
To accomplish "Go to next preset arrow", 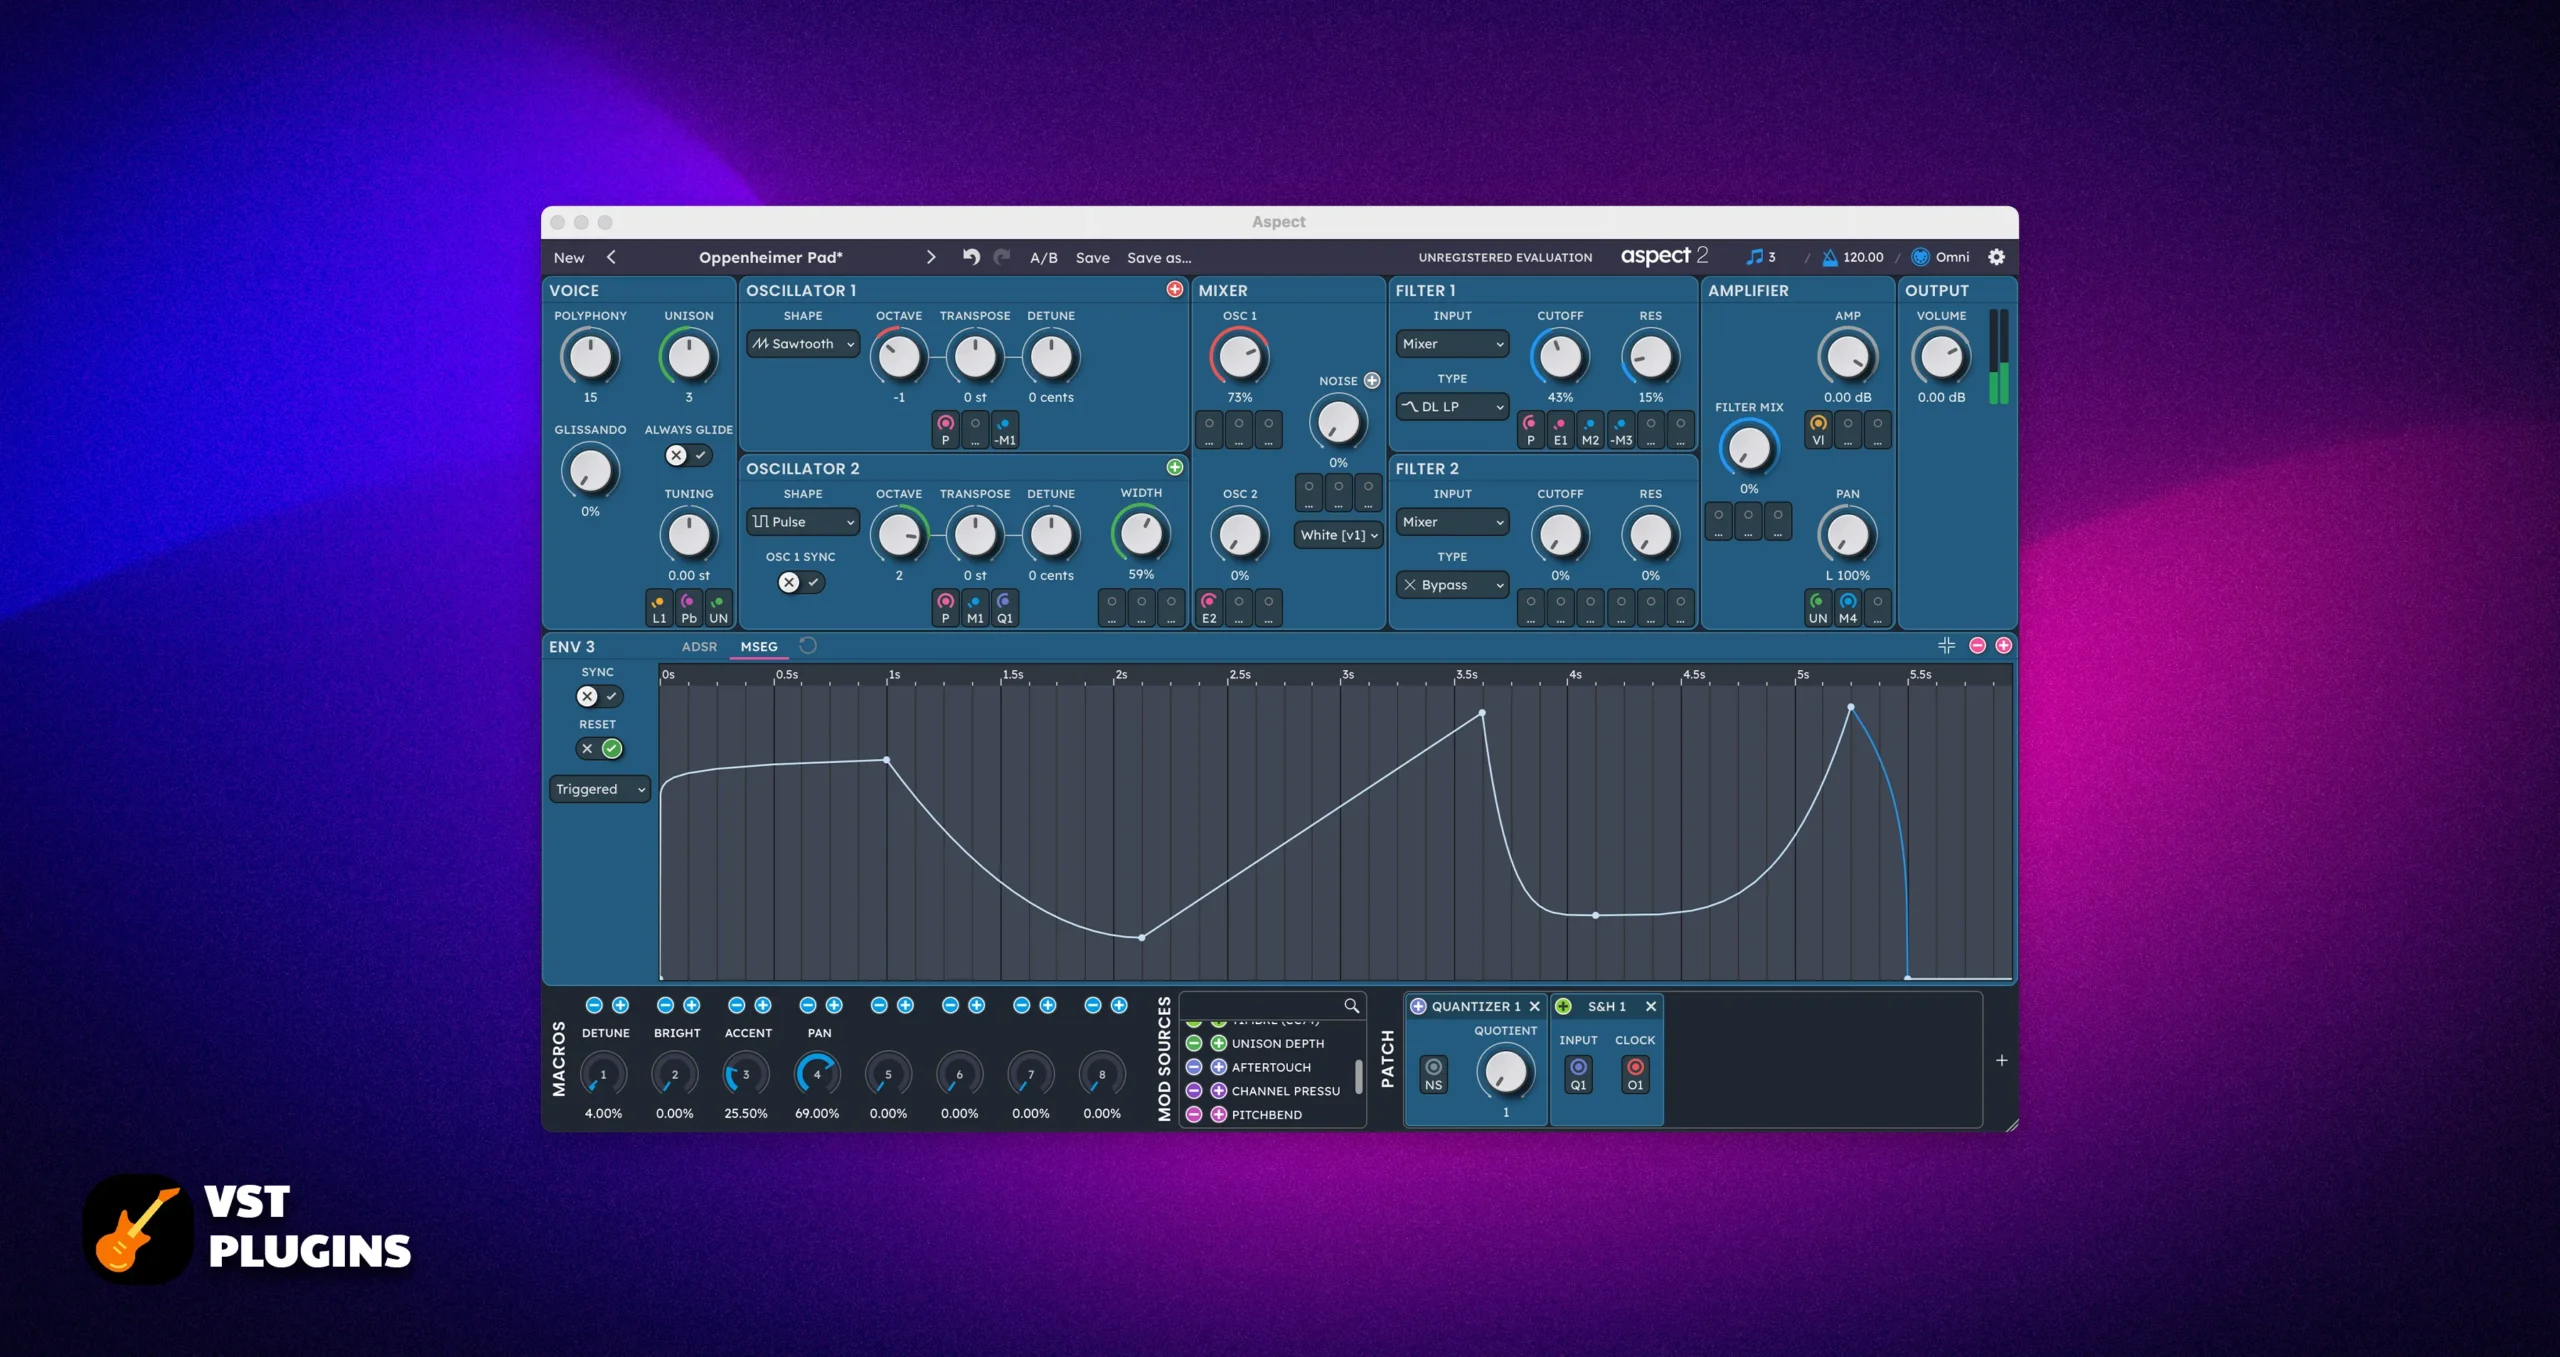I will 931,257.
